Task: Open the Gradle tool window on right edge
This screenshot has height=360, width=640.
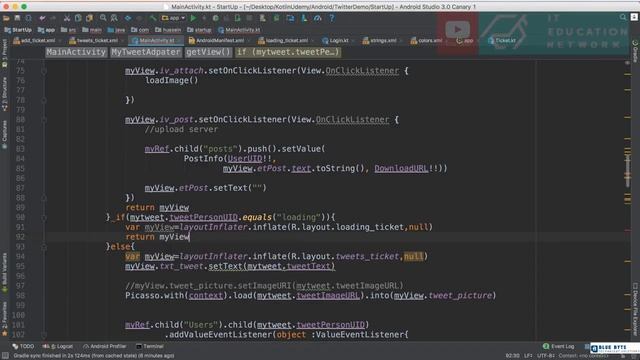Action: pyautogui.click(x=635, y=51)
